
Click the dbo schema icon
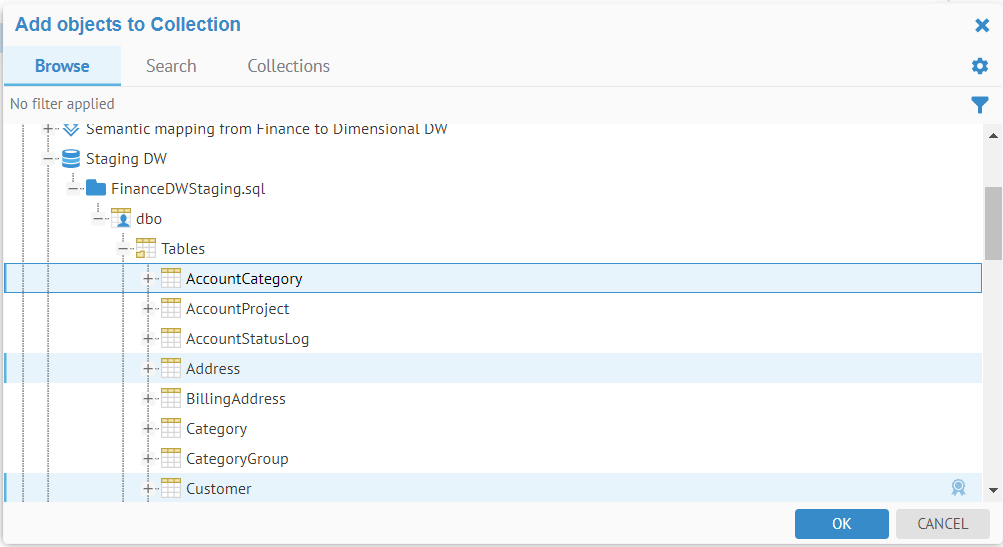coord(121,219)
